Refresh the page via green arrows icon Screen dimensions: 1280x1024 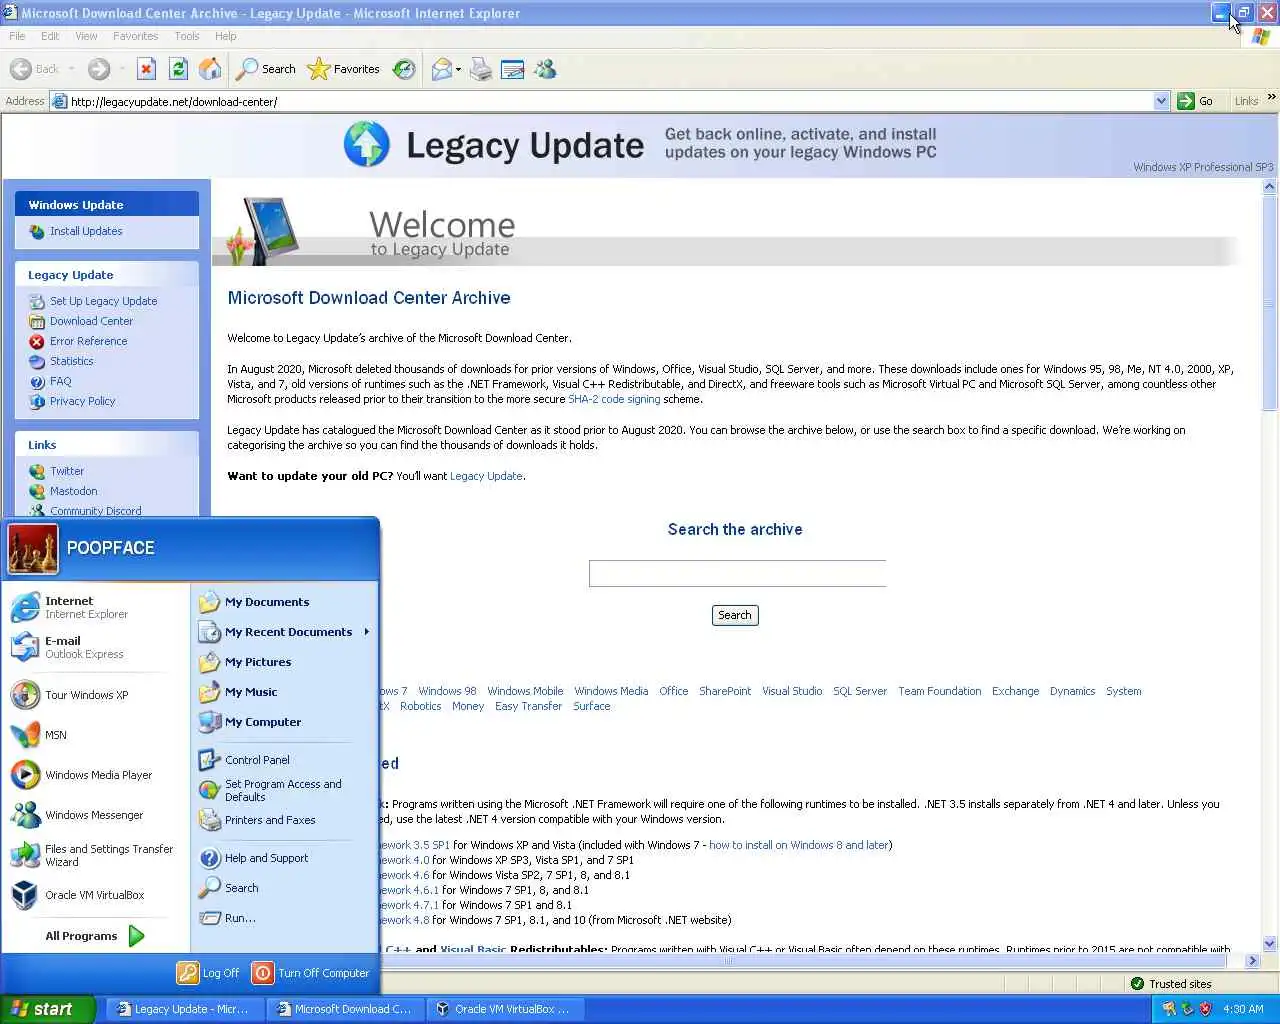tap(178, 69)
